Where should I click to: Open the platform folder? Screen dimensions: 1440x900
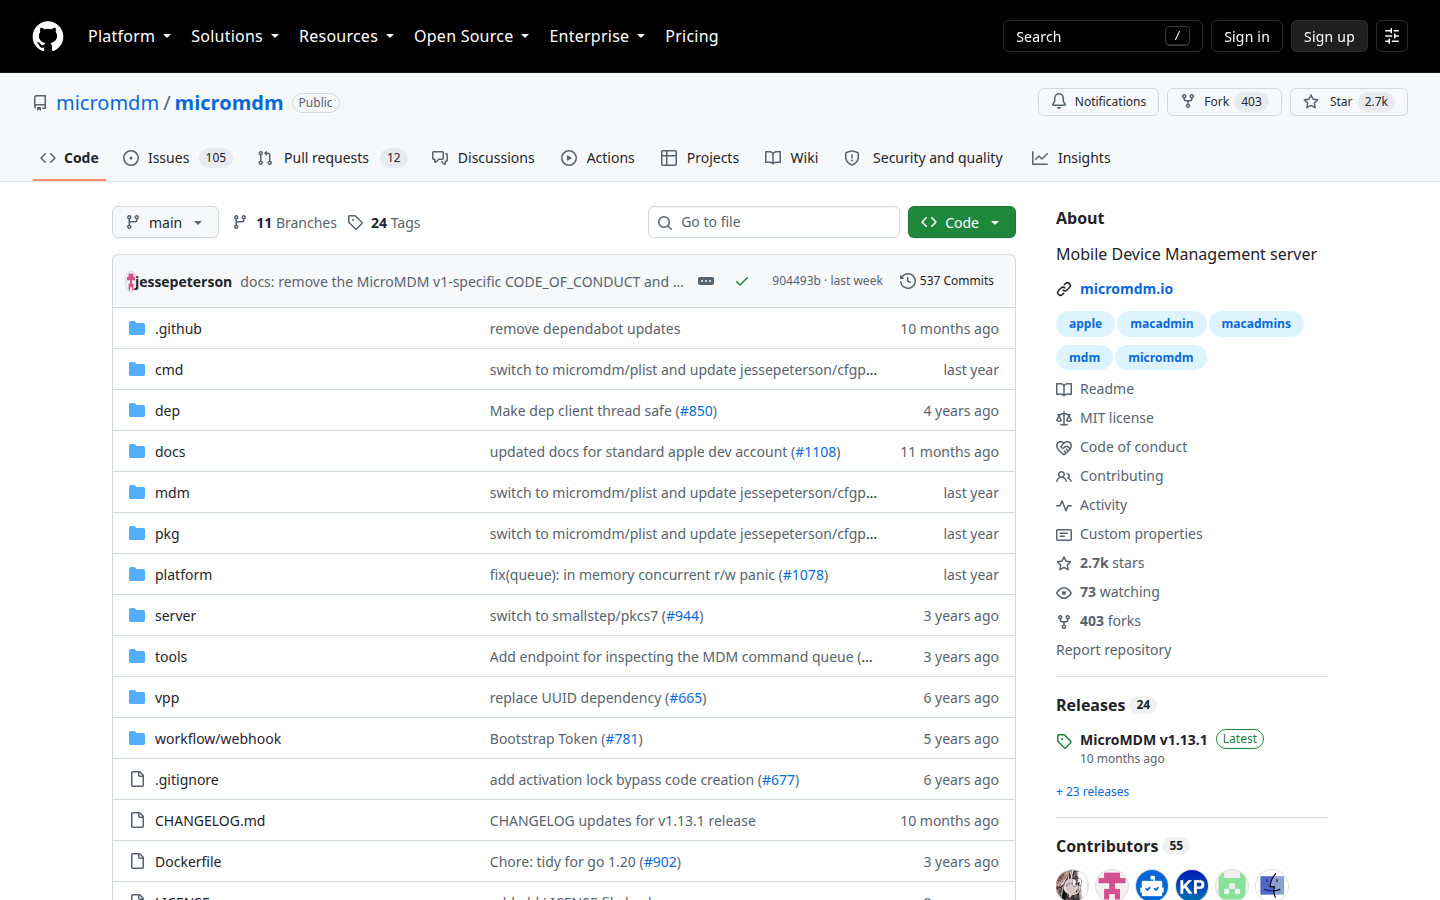183,575
